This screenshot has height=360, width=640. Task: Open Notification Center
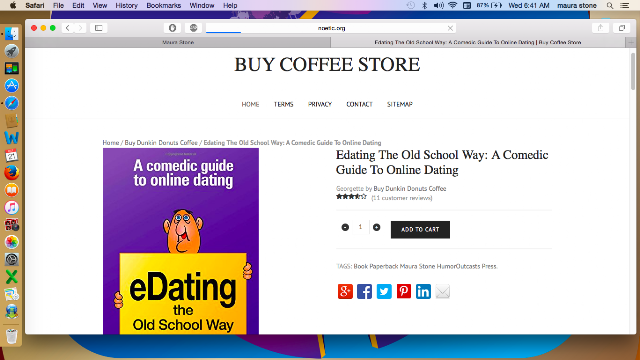click(x=625, y=5)
